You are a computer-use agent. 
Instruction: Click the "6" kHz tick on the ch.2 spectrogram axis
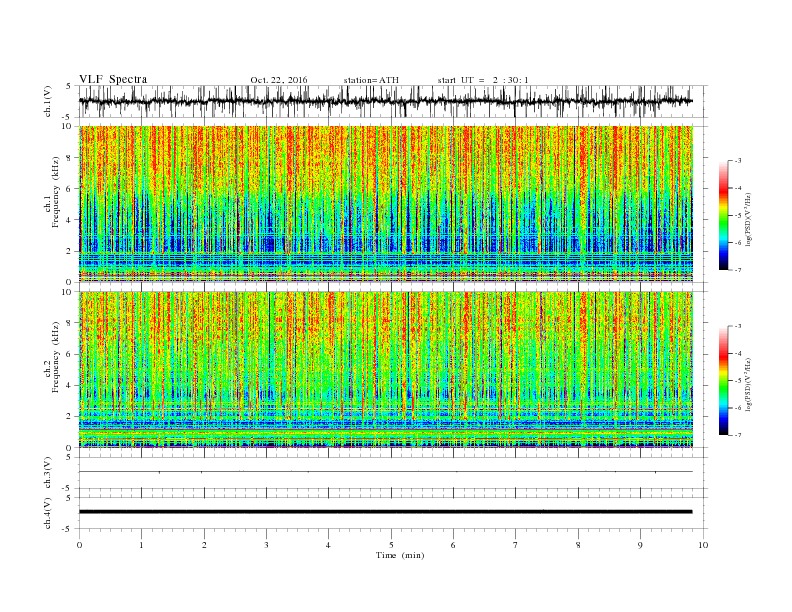(x=69, y=354)
